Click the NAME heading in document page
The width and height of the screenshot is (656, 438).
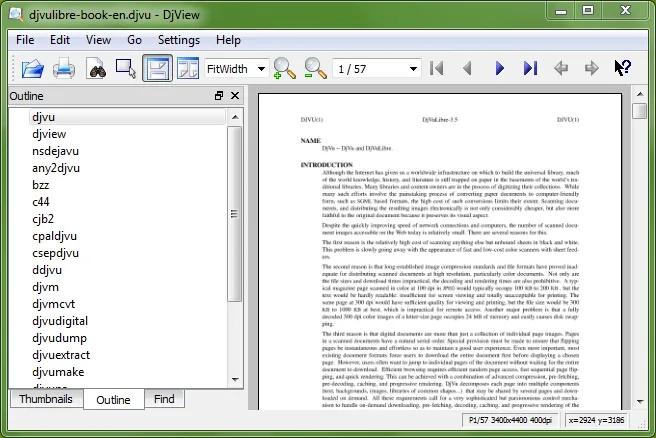coord(310,141)
